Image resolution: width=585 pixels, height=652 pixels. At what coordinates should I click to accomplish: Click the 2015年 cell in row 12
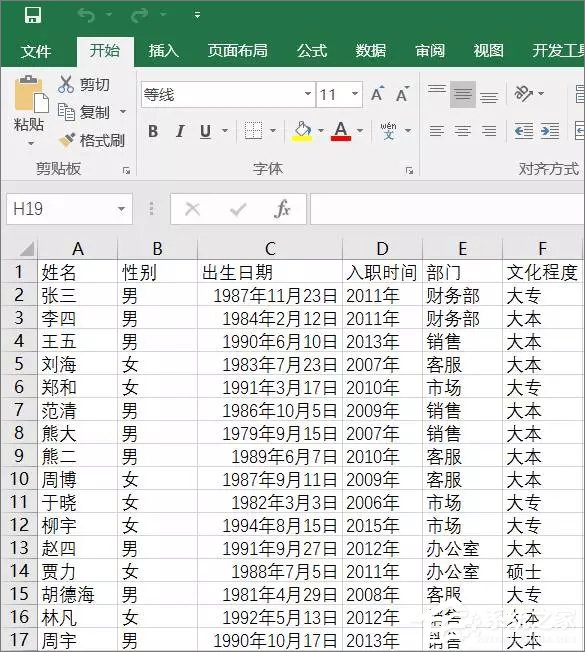[382, 526]
